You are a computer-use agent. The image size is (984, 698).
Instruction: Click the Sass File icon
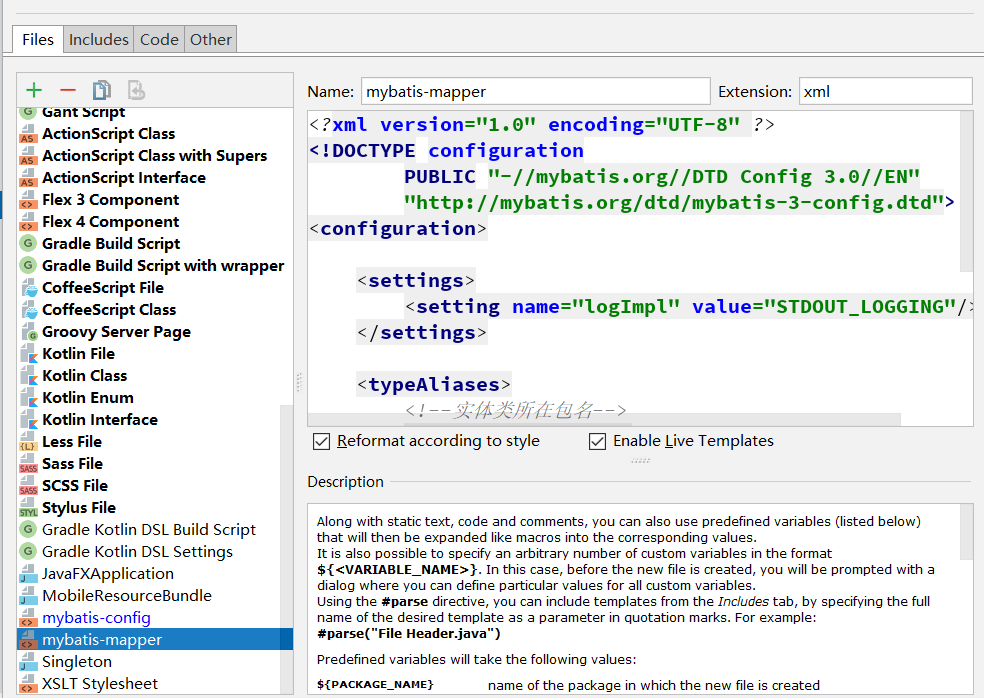tap(28, 464)
